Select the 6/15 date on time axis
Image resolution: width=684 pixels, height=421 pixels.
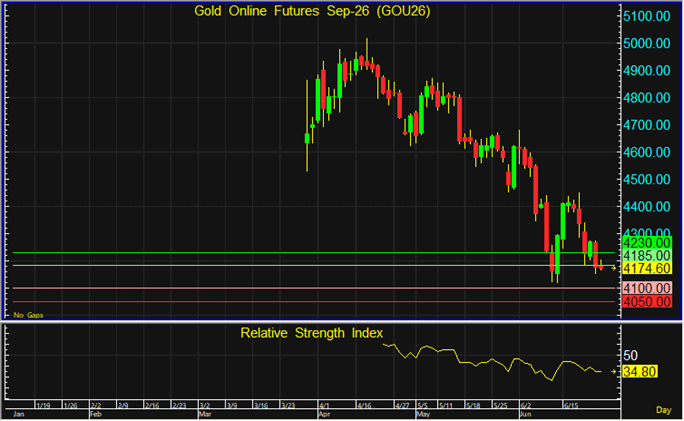pyautogui.click(x=571, y=406)
